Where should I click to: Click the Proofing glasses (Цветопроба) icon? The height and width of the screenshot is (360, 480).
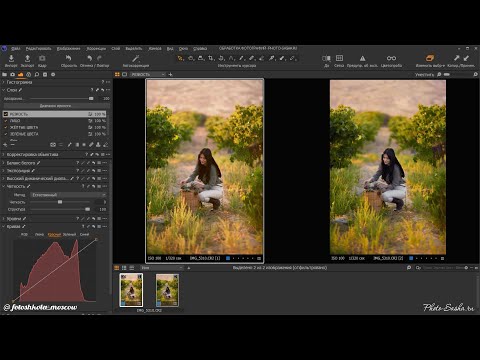click(391, 58)
